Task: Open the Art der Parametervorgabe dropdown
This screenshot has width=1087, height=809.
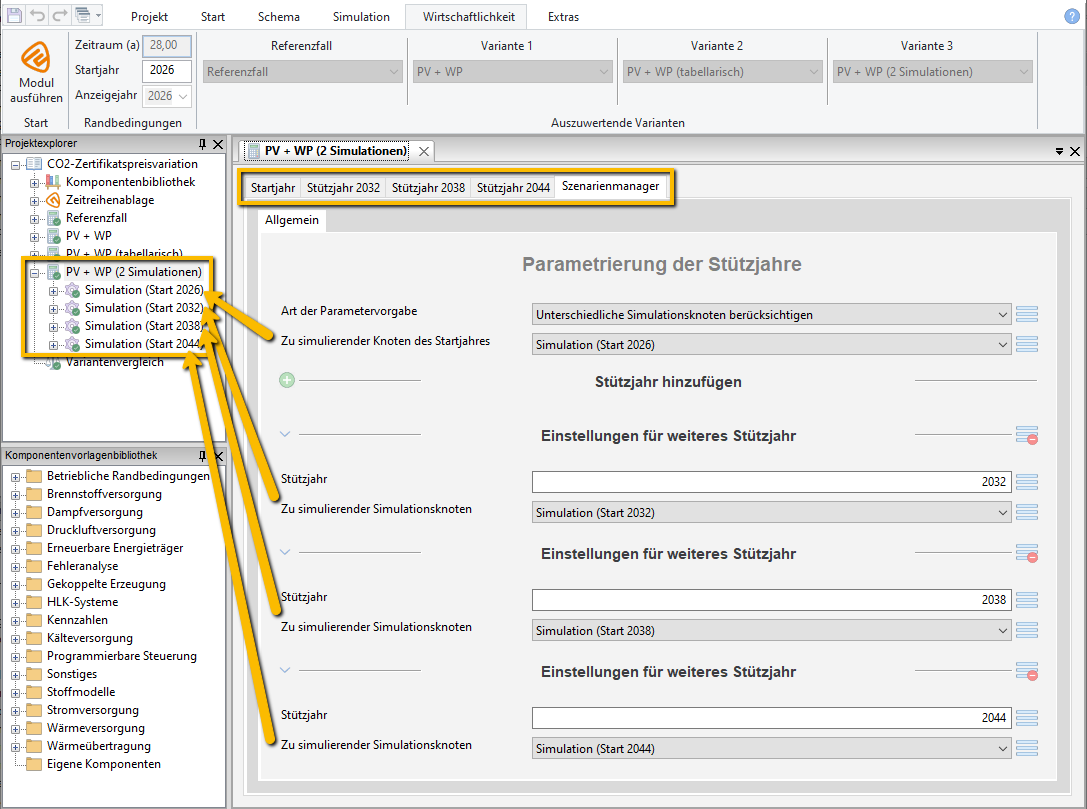Action: 772,314
